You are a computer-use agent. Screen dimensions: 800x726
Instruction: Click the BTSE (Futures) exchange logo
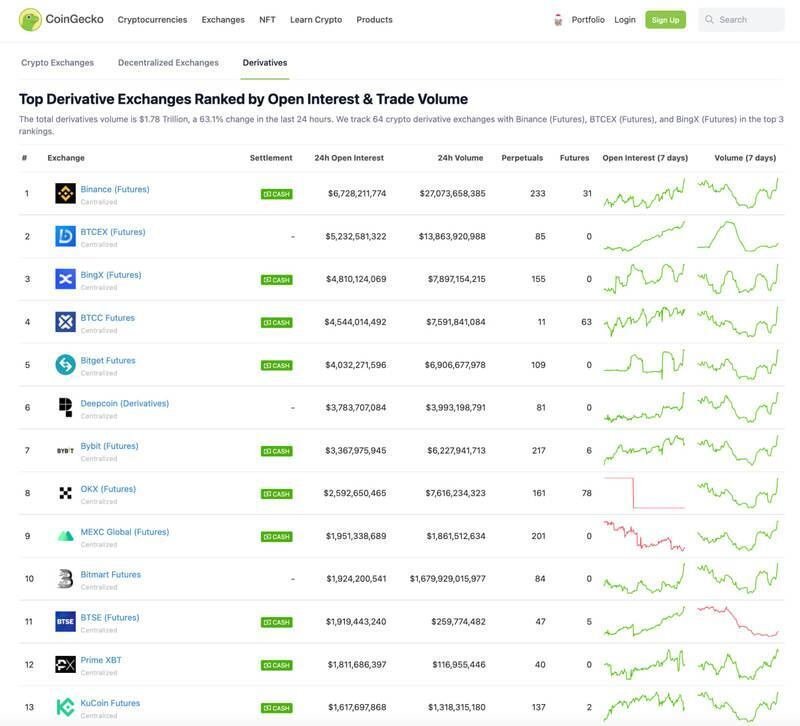tap(63, 619)
